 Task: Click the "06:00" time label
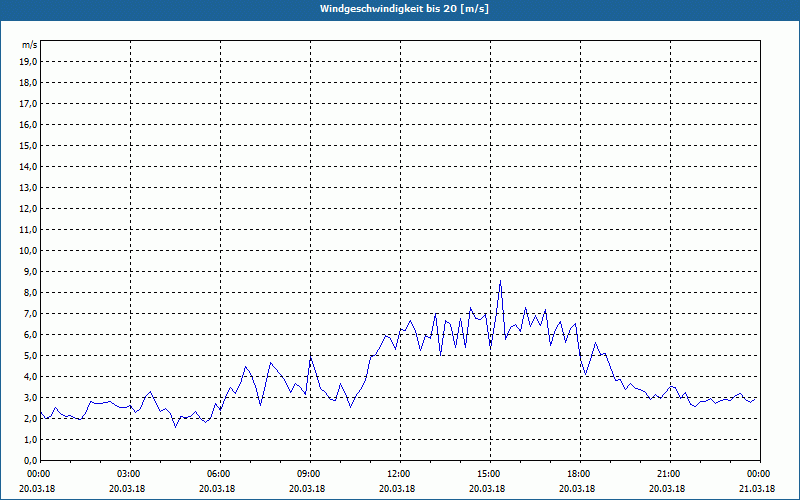[x=220, y=474]
